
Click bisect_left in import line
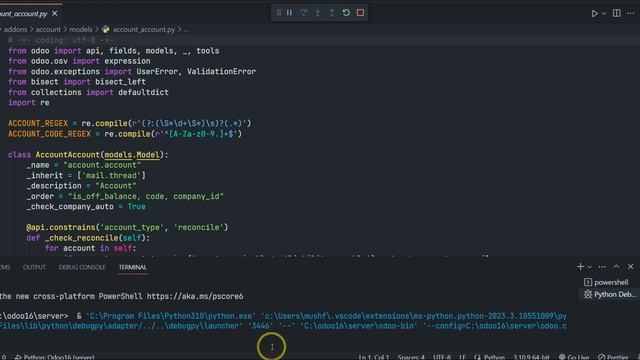tap(120, 82)
